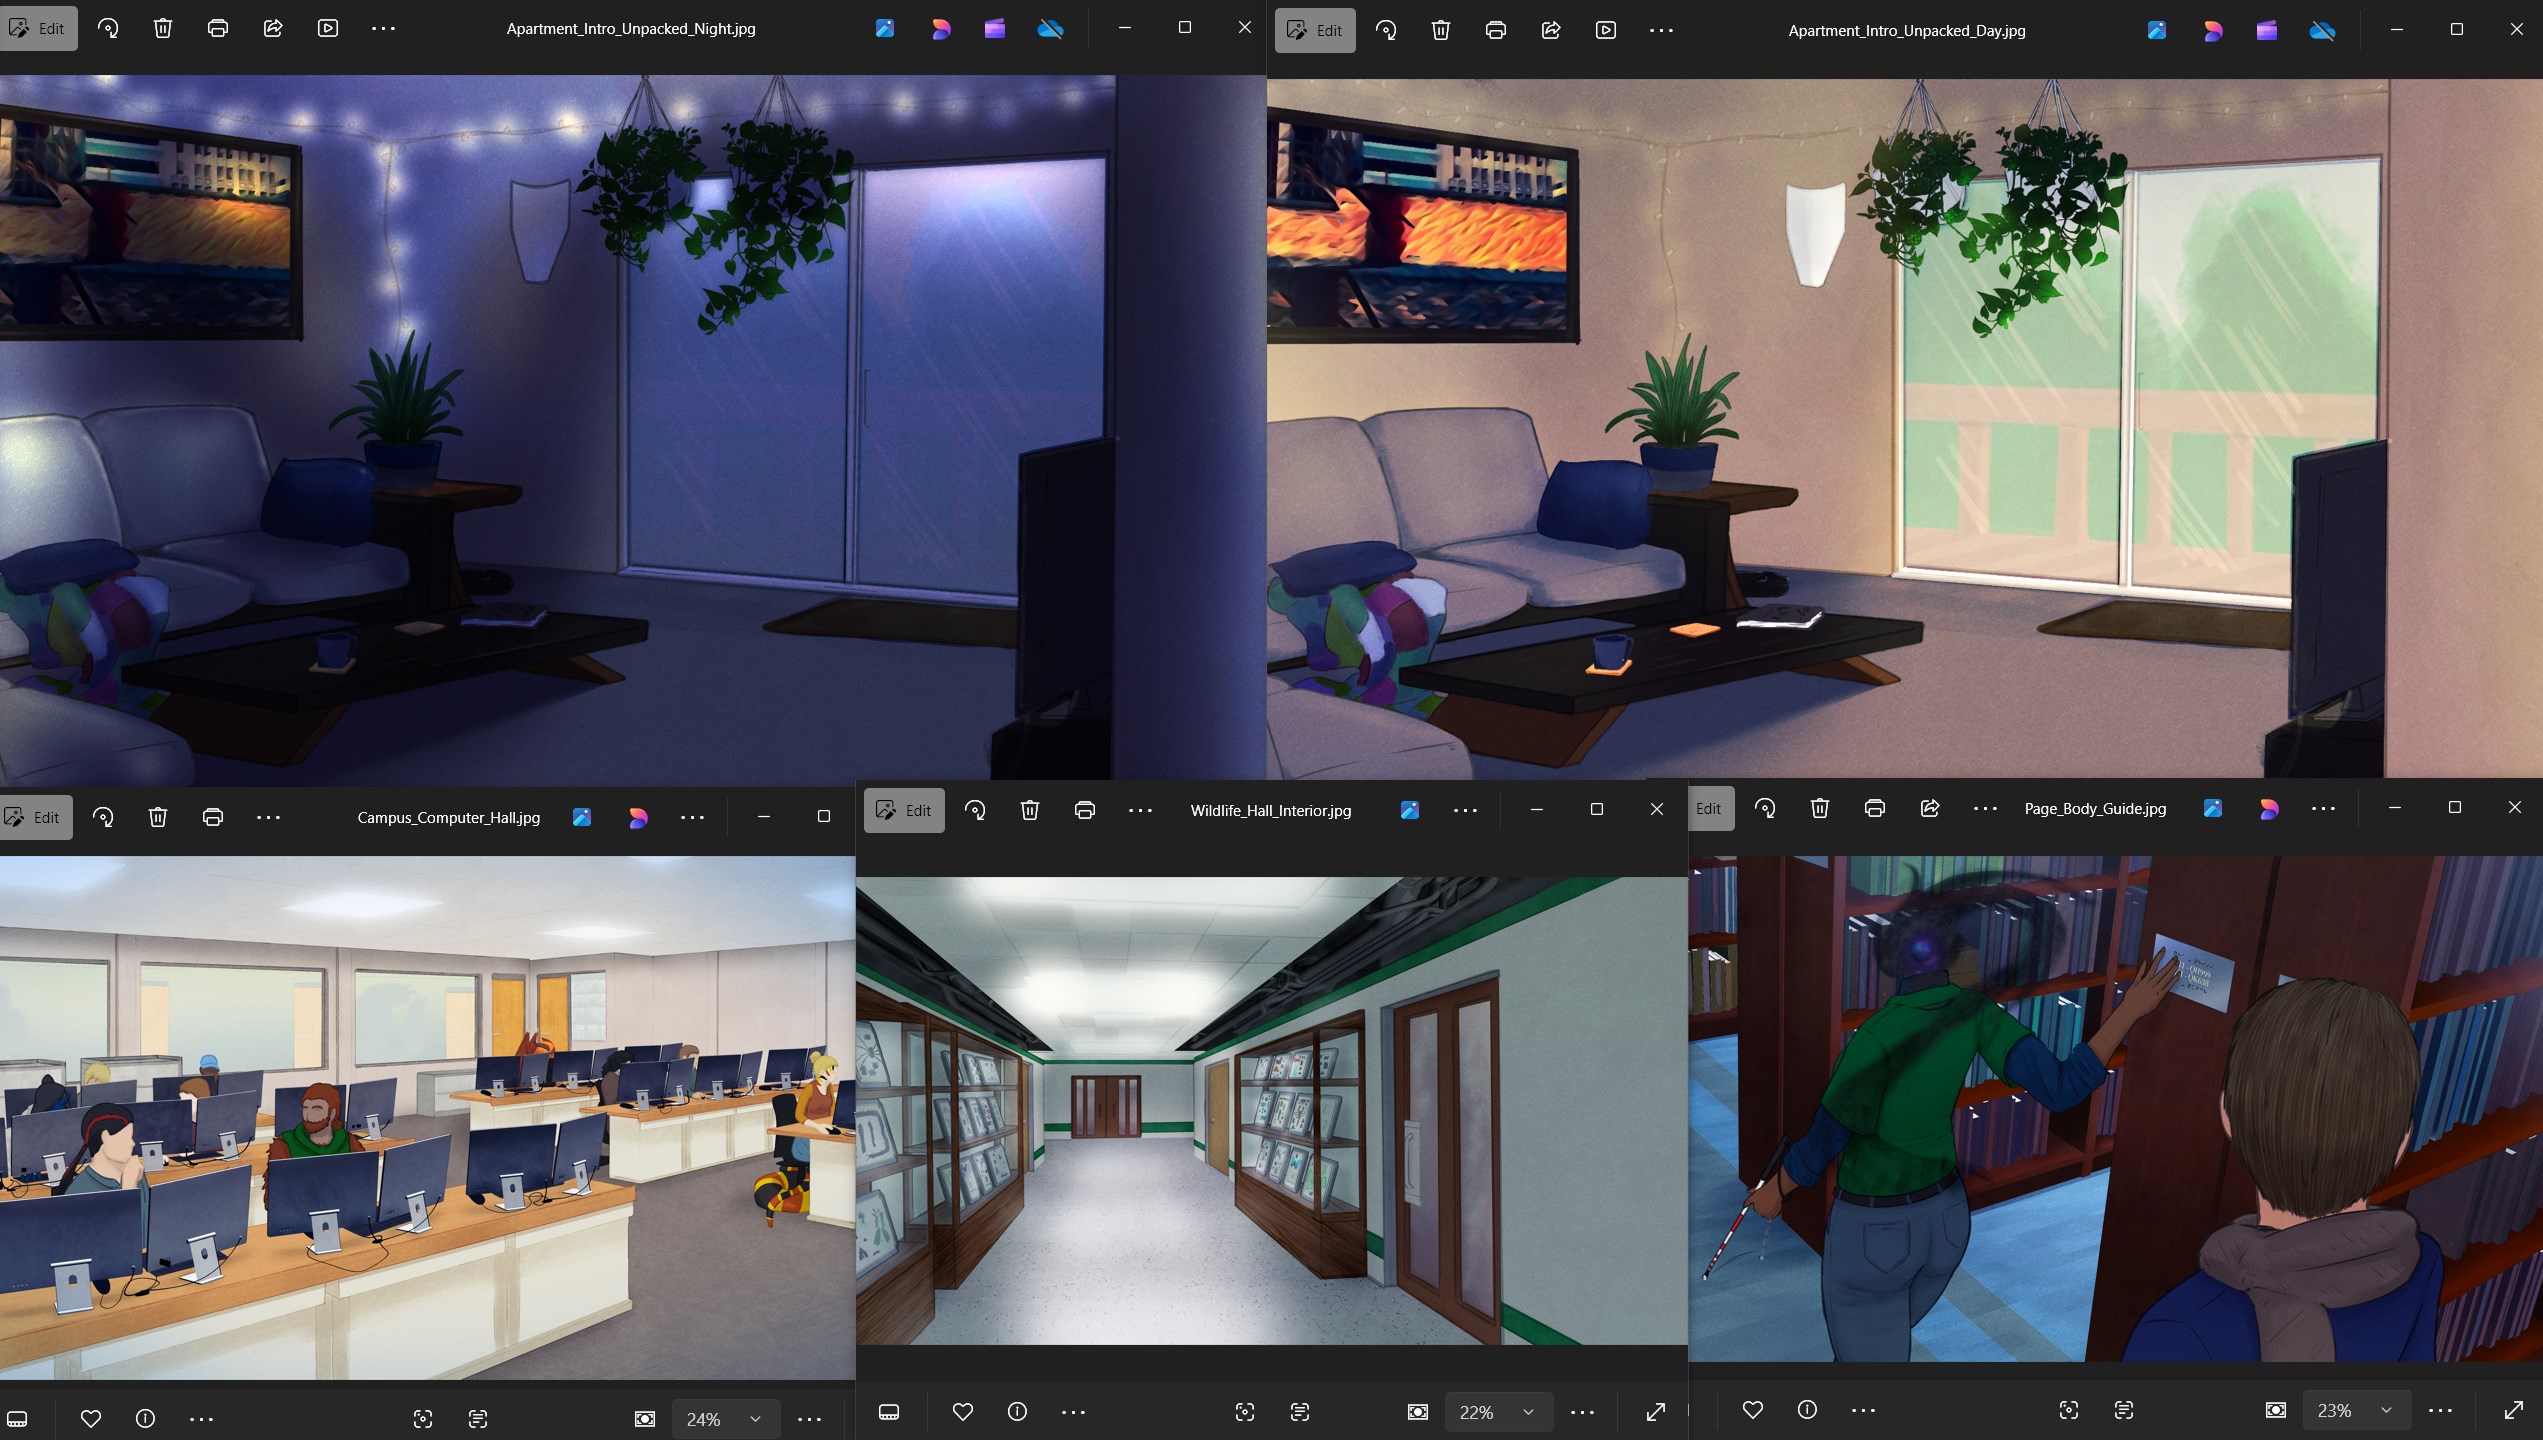Screen dimensions: 2543x1440
Task: Open See more menu in Apartment Day window
Action: point(1661,30)
